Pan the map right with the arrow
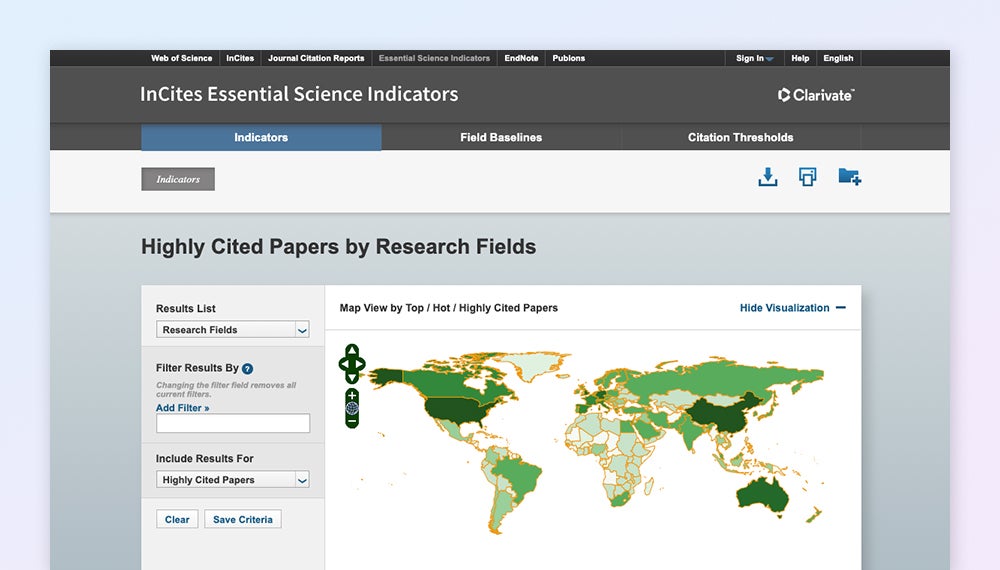The height and width of the screenshot is (570, 1000). [x=360, y=364]
